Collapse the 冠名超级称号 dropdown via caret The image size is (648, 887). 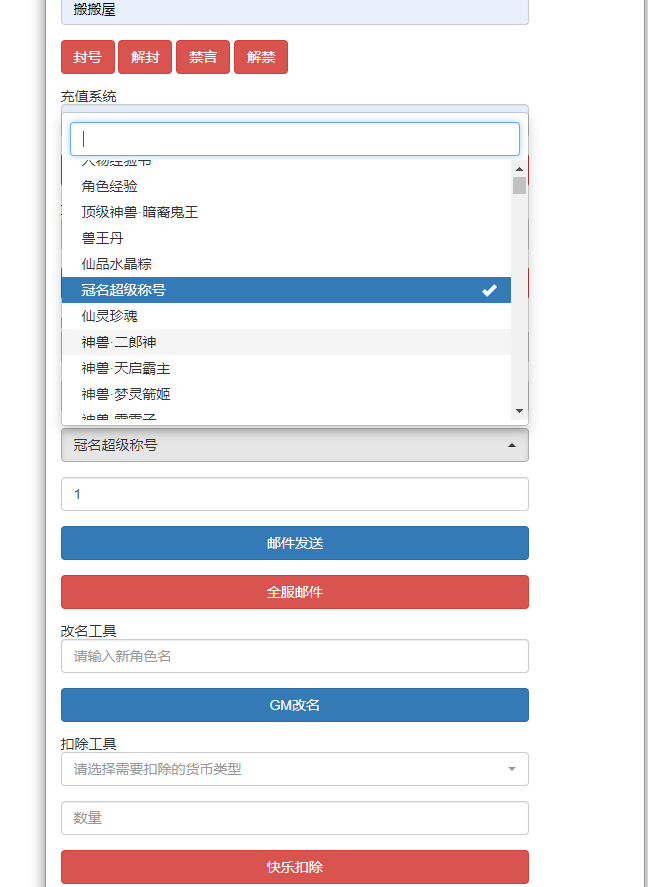coord(512,445)
